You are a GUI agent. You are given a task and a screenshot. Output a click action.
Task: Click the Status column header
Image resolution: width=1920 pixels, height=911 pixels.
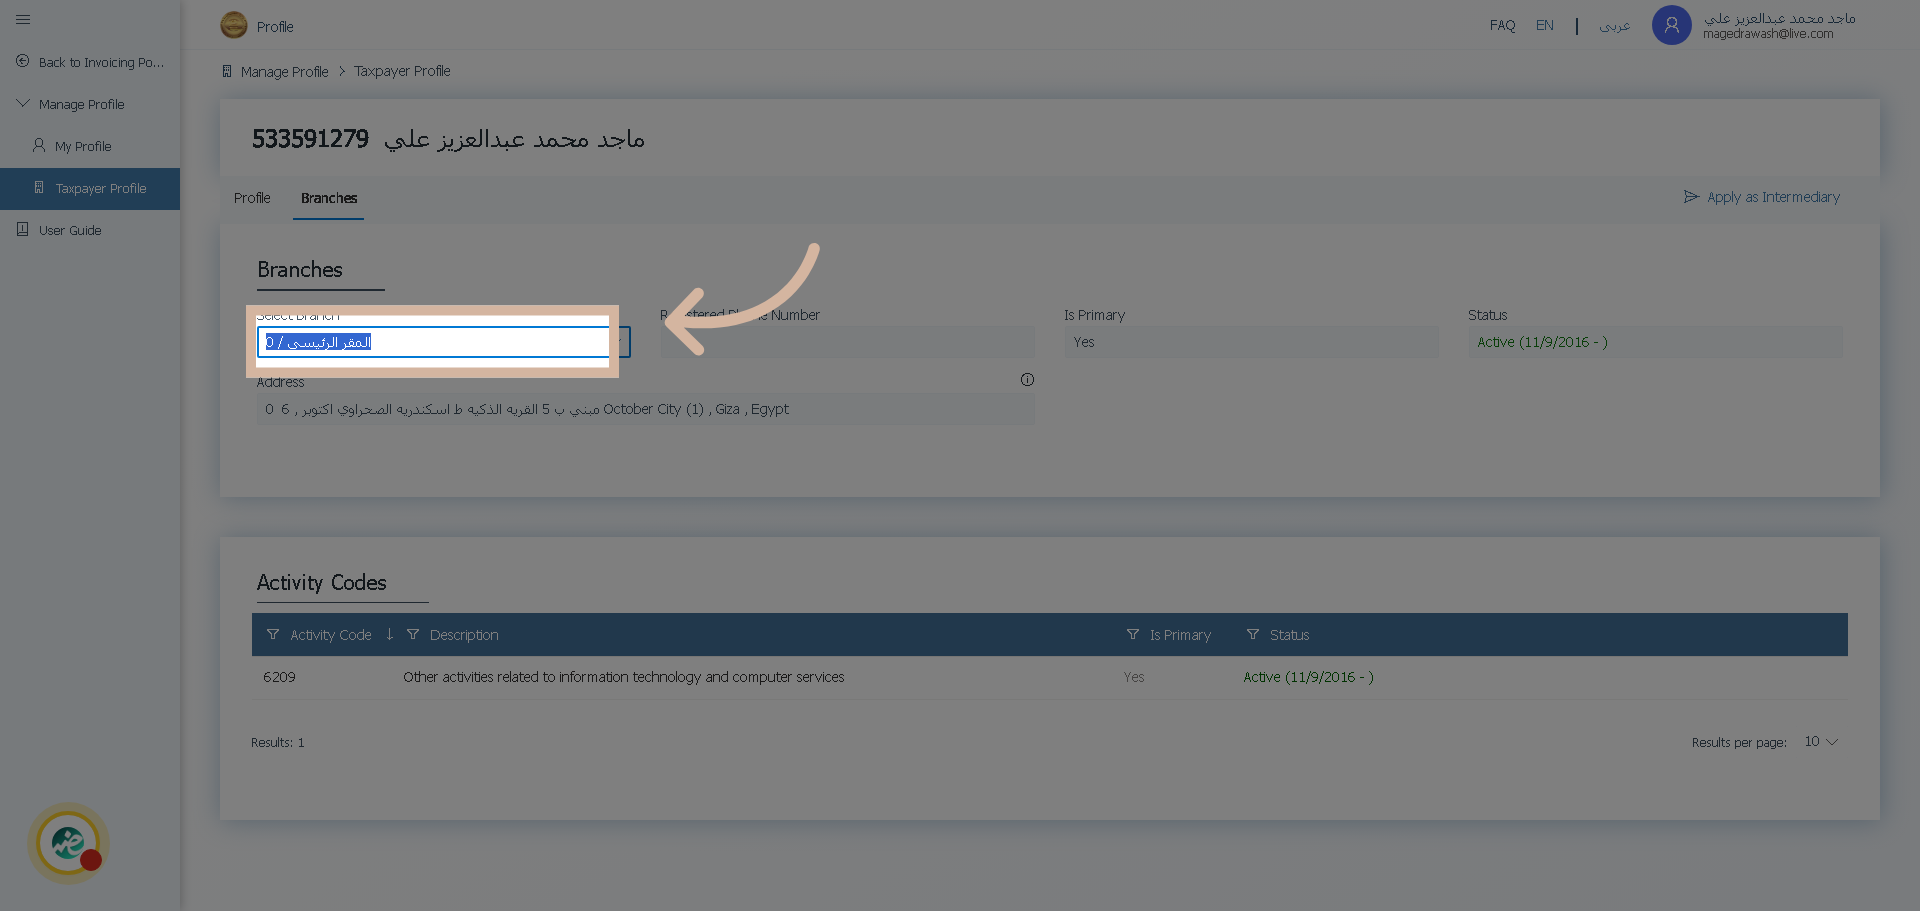tap(1289, 635)
